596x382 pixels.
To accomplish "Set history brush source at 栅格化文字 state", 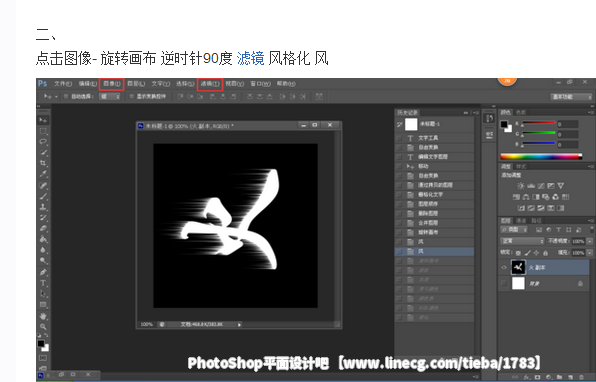I will [x=399, y=195].
